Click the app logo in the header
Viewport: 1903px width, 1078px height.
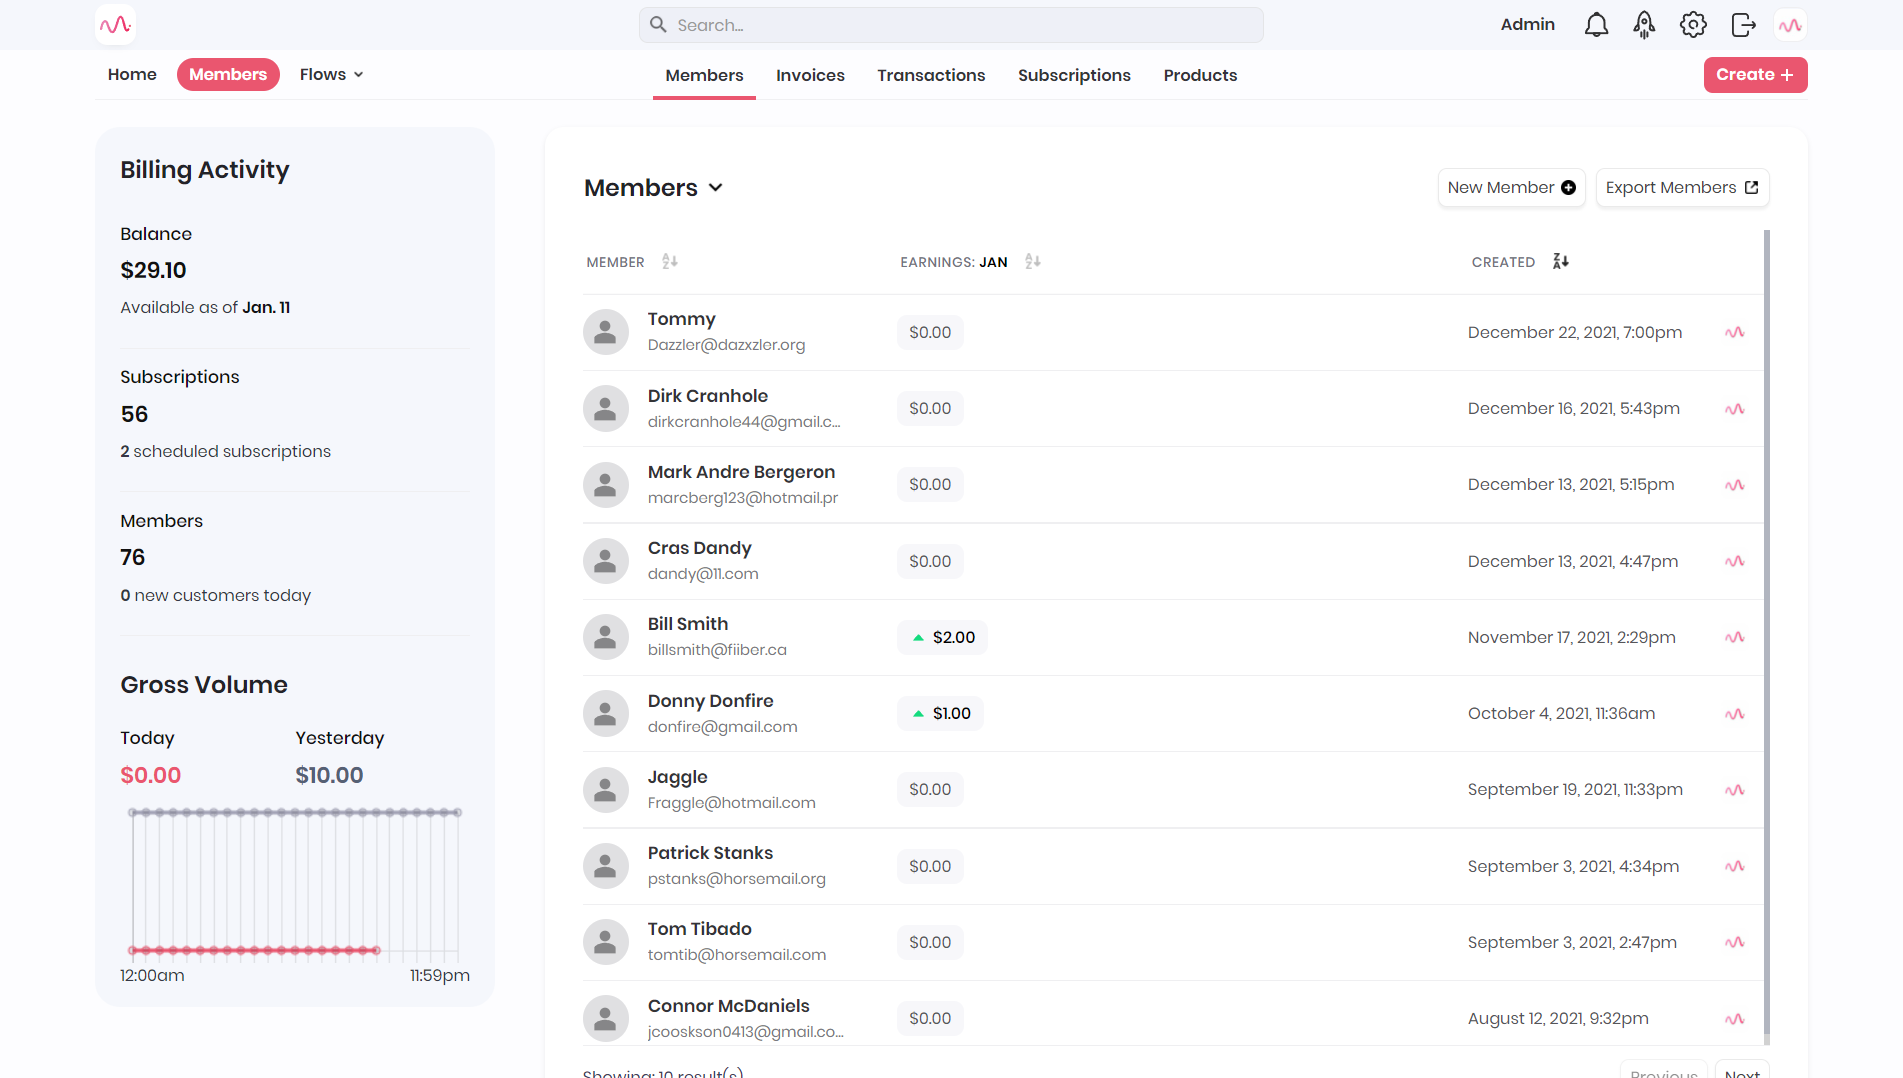tap(115, 25)
